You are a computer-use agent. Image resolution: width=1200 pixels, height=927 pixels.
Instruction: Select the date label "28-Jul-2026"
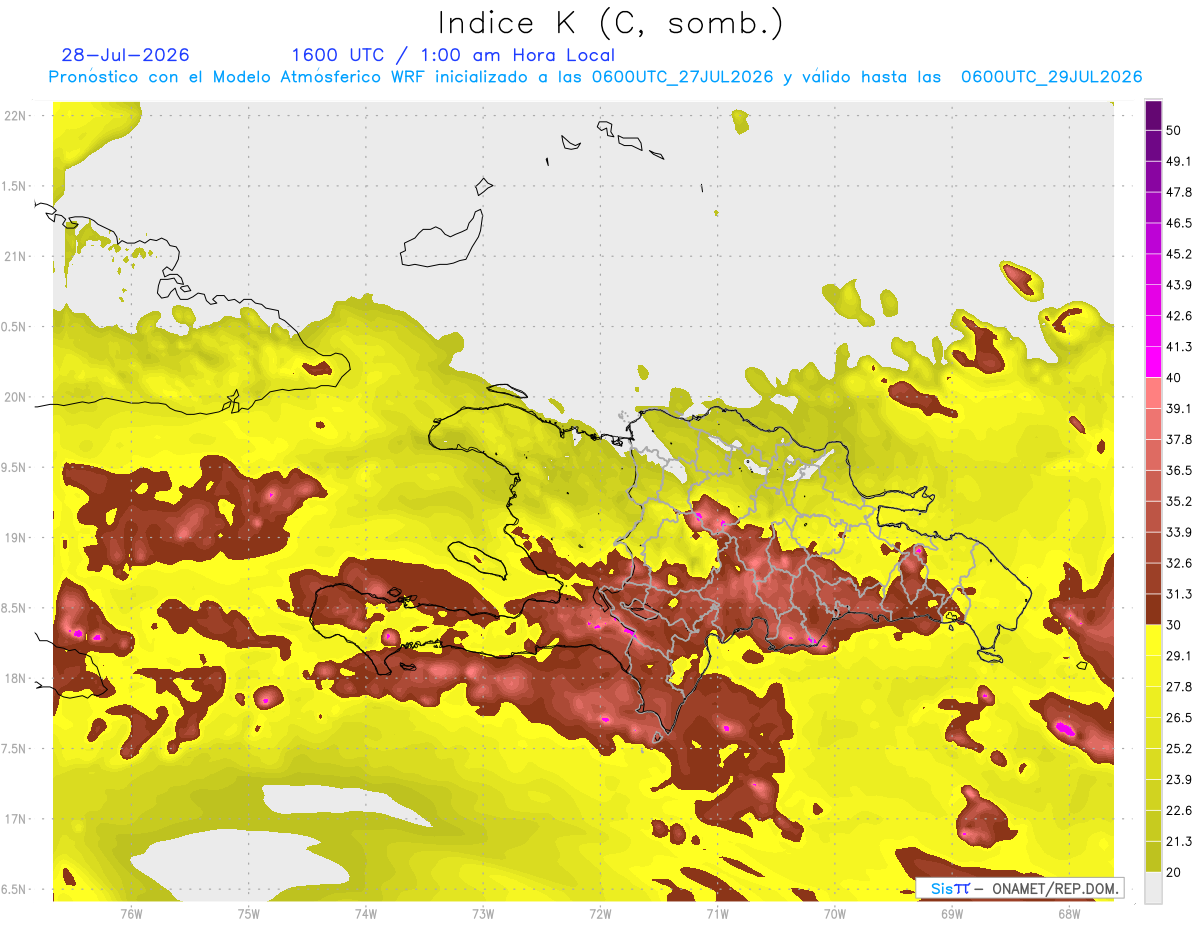(125, 55)
